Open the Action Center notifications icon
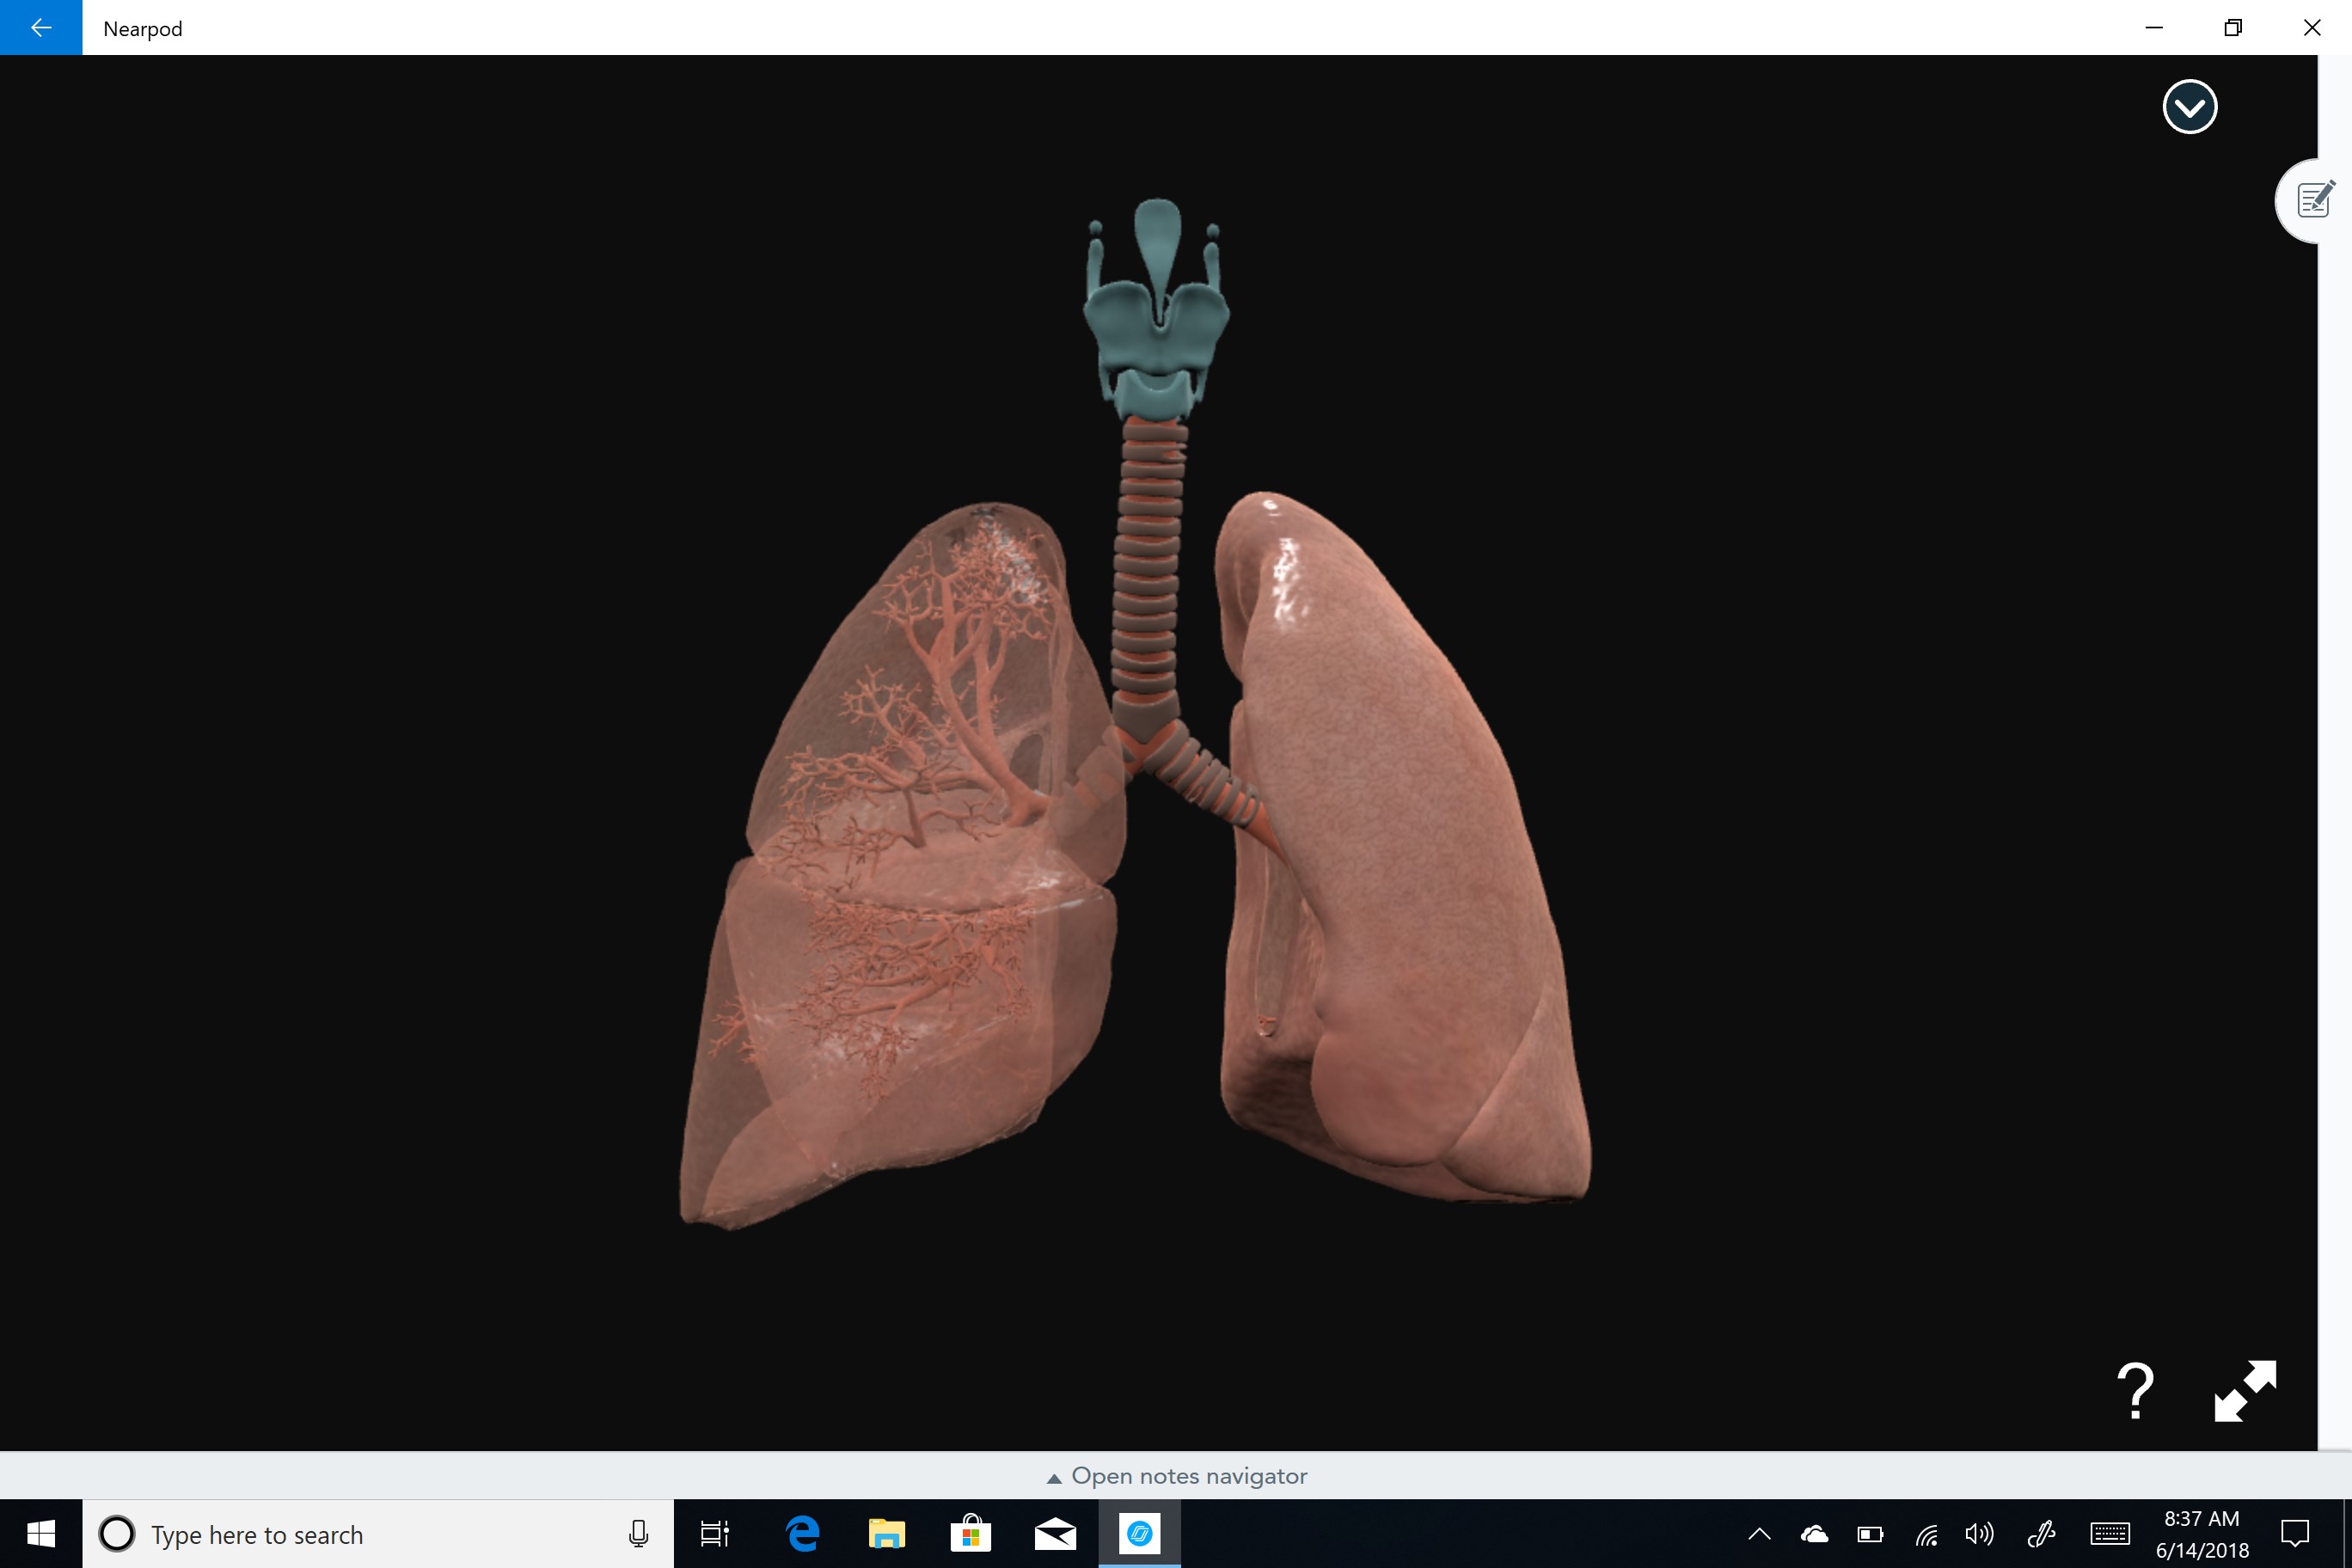This screenshot has height=1568, width=2352. coord(2294,1534)
